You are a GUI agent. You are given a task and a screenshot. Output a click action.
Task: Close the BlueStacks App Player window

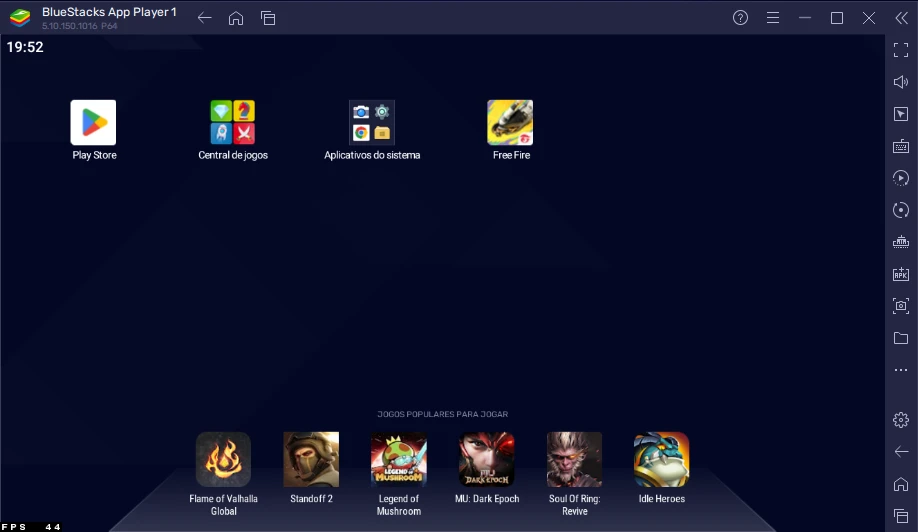(x=869, y=18)
